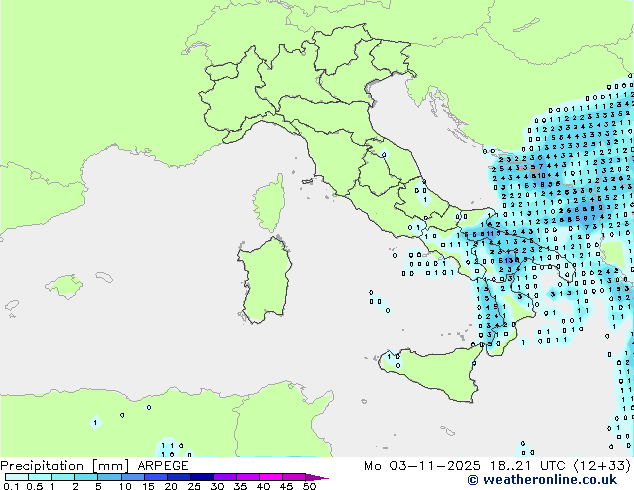Image resolution: width=634 pixels, height=490 pixels.
Task: Click the 5–10 mm legend swatch
Action: [109, 477]
